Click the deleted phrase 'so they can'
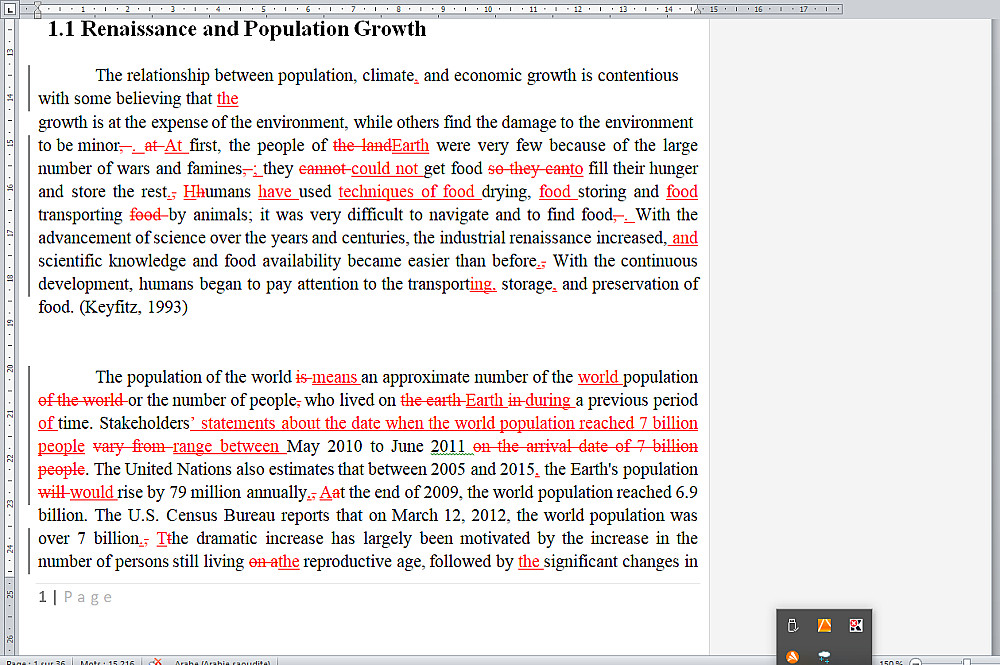1000x665 pixels. click(x=529, y=168)
